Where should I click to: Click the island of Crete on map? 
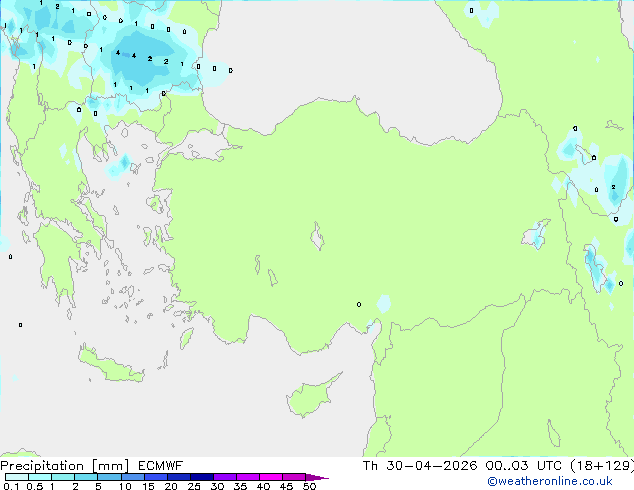click(x=110, y=365)
